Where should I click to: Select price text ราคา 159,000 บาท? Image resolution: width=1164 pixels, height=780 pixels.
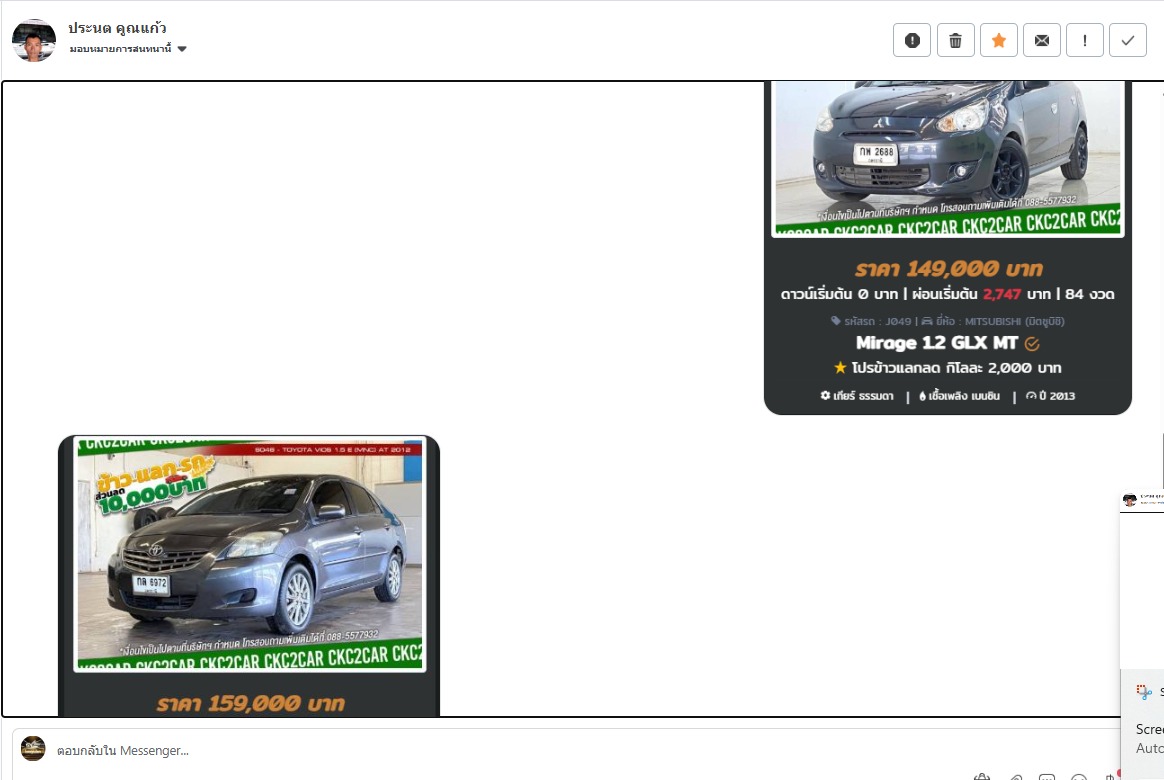pos(250,704)
